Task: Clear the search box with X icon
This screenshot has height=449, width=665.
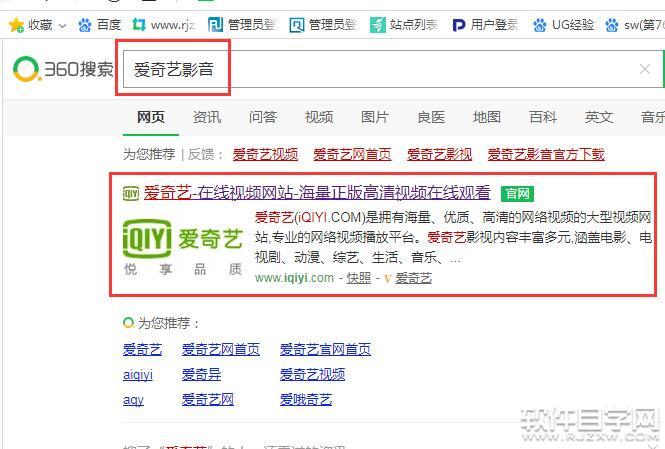Action: (645, 69)
